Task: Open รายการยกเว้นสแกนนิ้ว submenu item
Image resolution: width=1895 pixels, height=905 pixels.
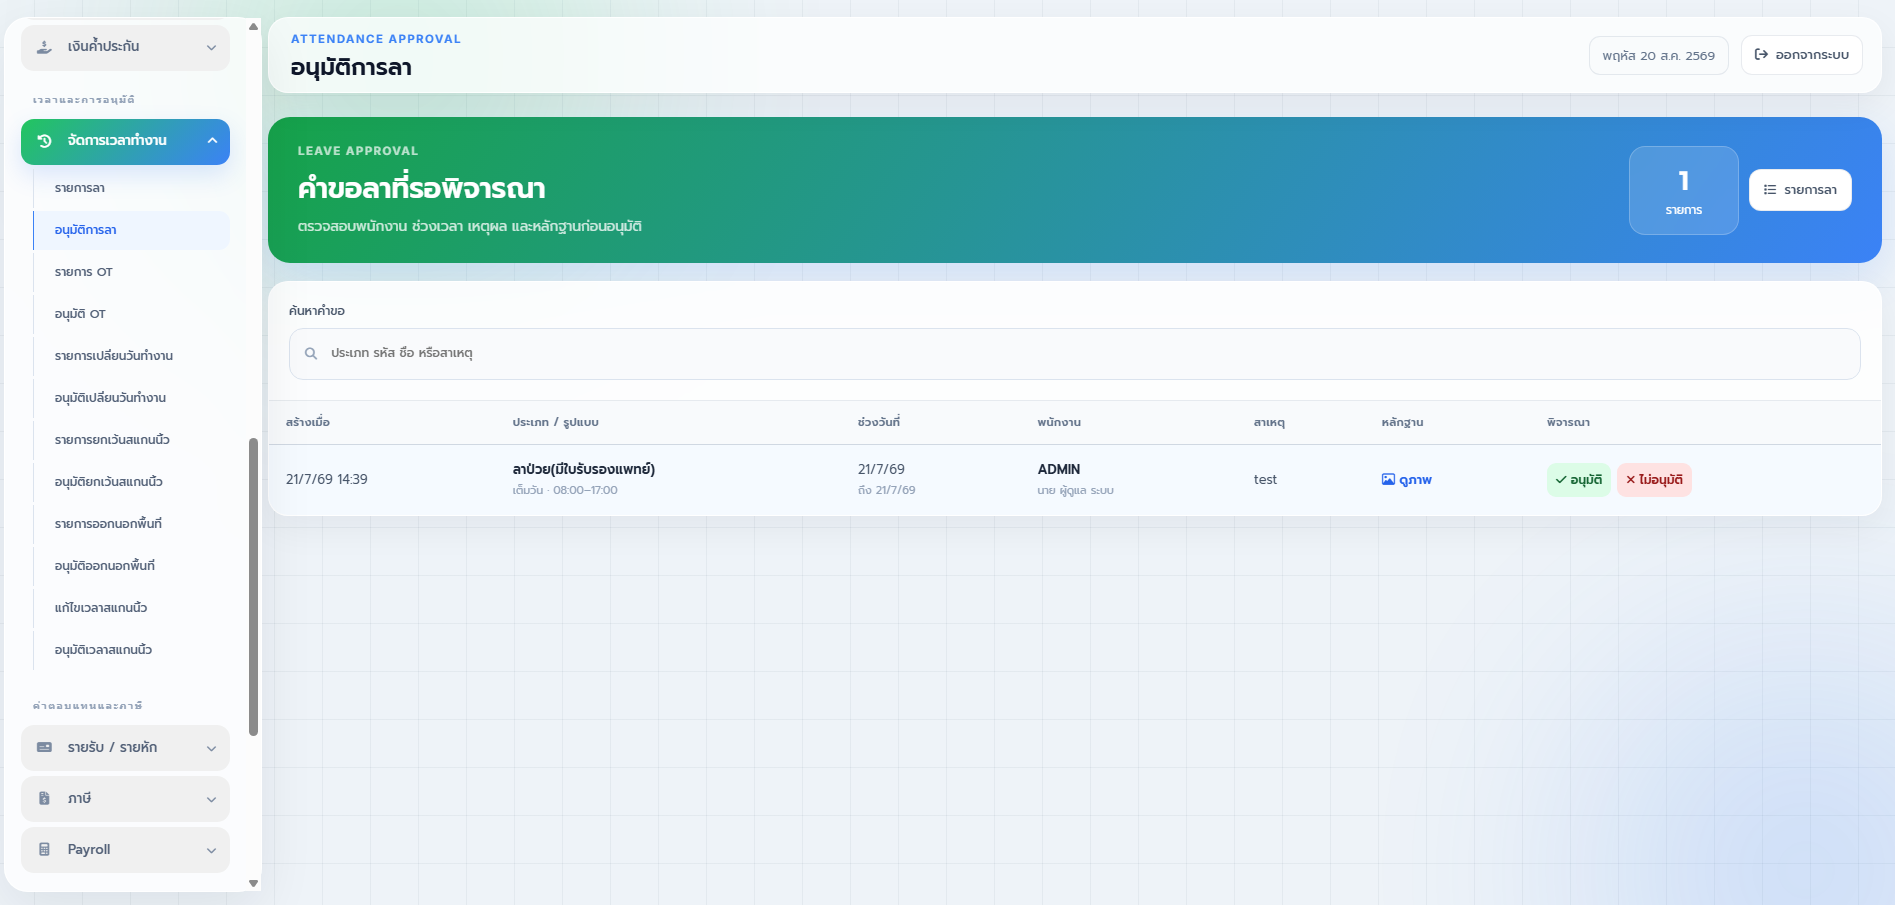Action: (132, 440)
